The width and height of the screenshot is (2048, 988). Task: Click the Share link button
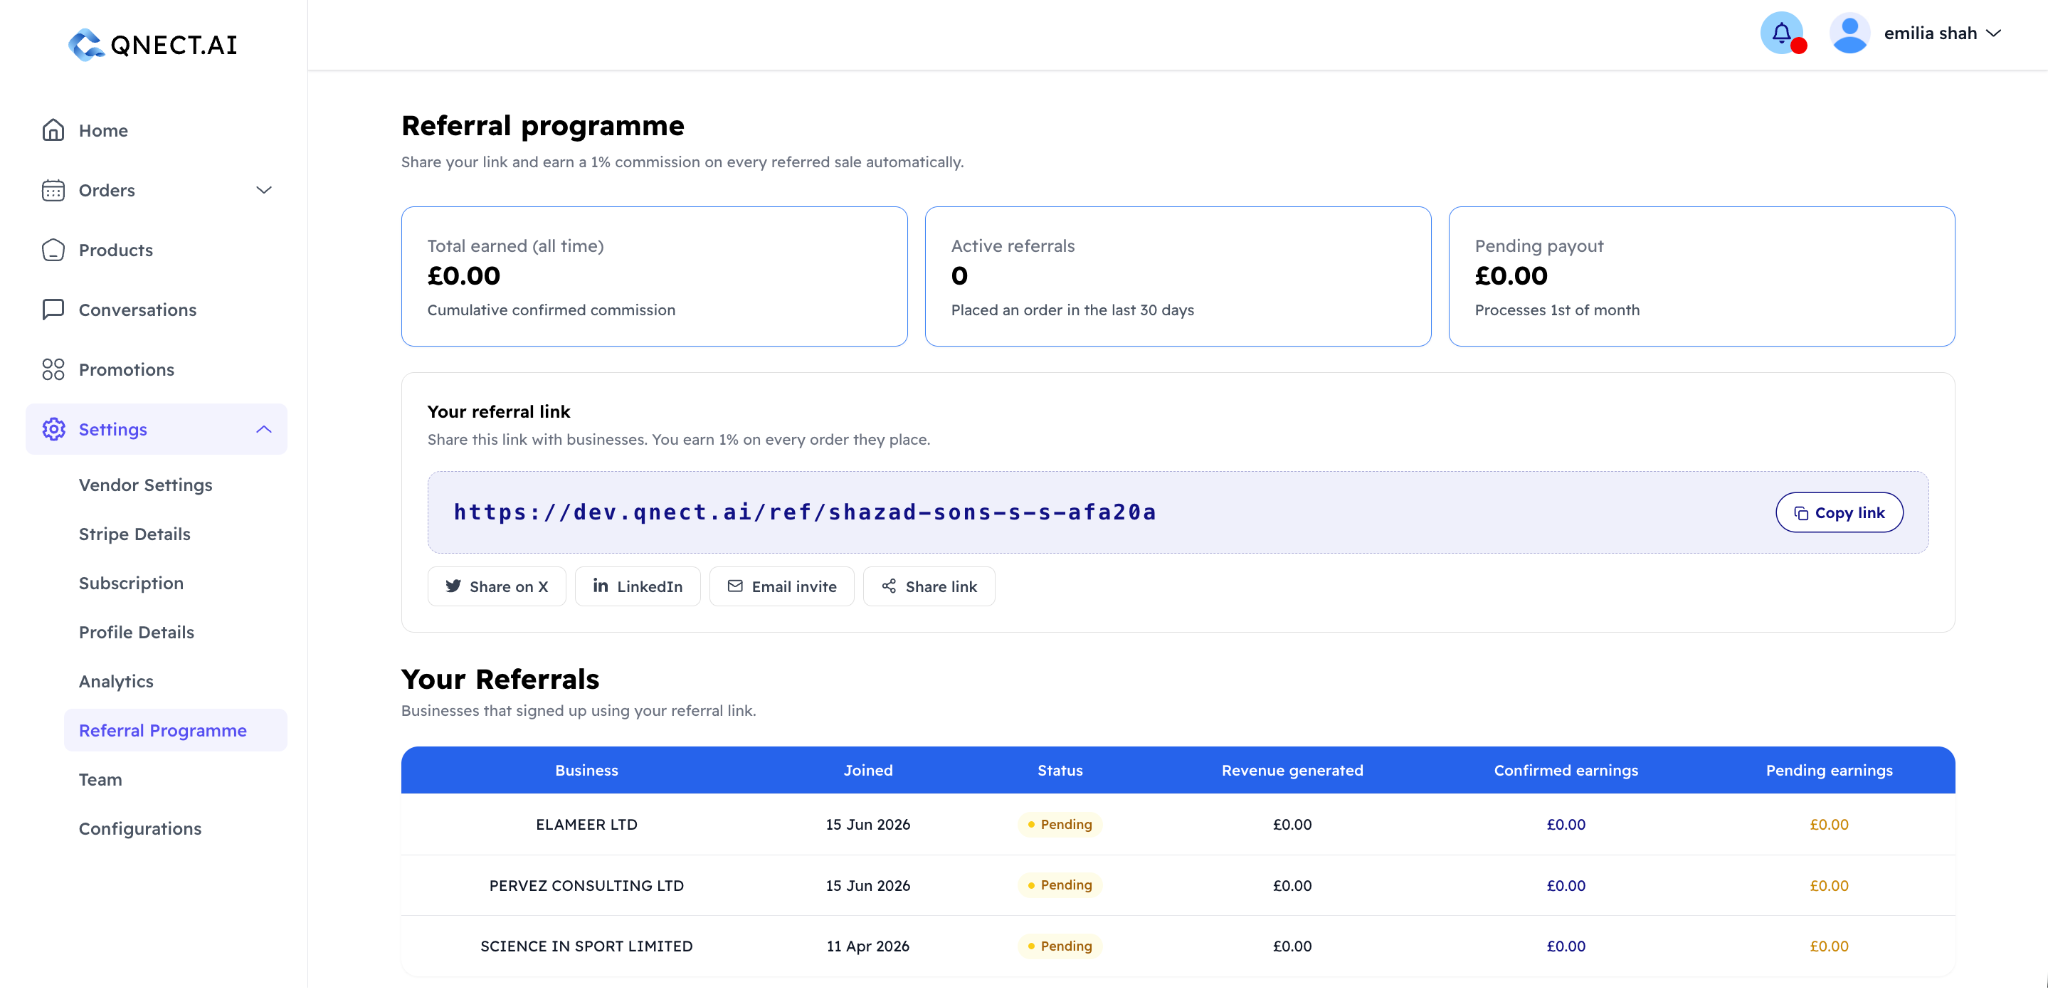(929, 586)
